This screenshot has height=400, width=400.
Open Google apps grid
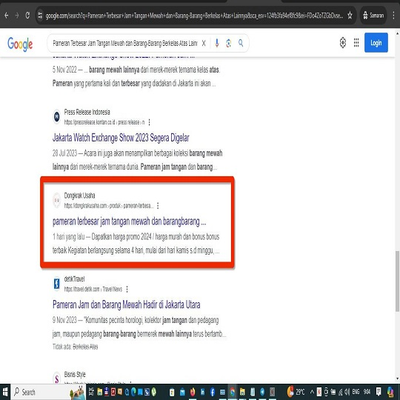pyautogui.click(x=356, y=43)
